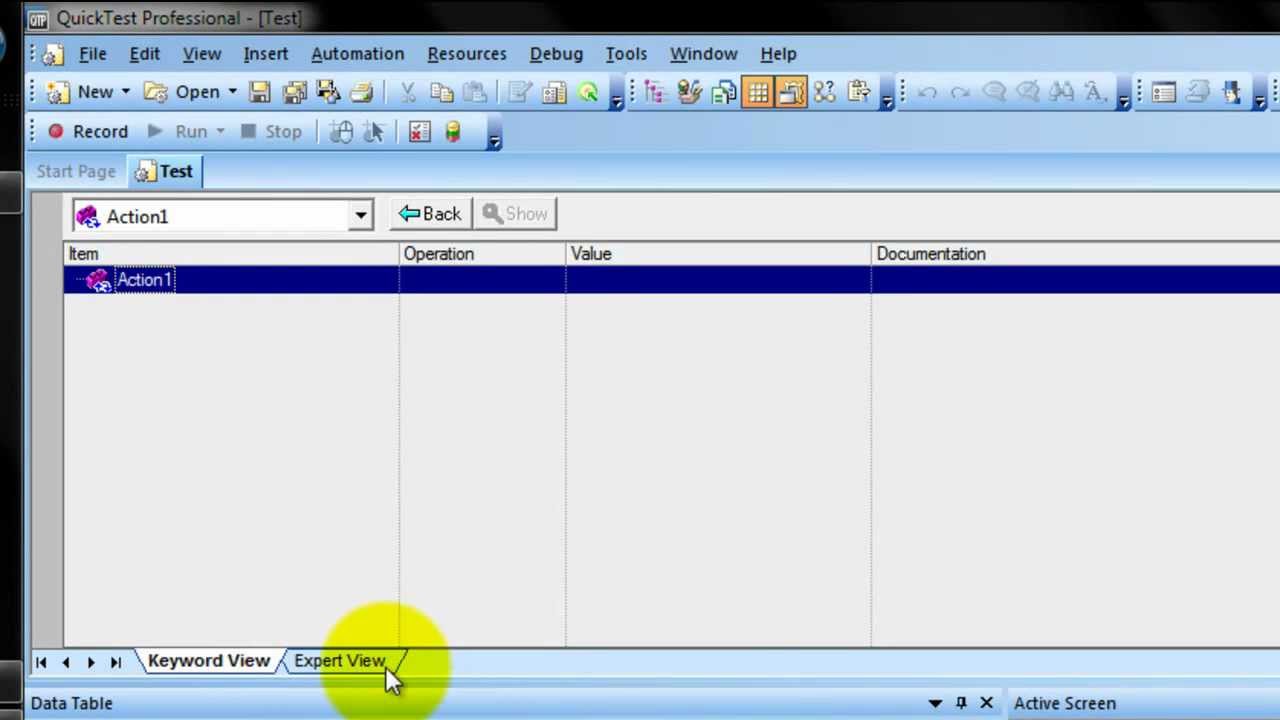The width and height of the screenshot is (1280, 720).
Task: Click the green Object Spy icon
Action: point(588,92)
